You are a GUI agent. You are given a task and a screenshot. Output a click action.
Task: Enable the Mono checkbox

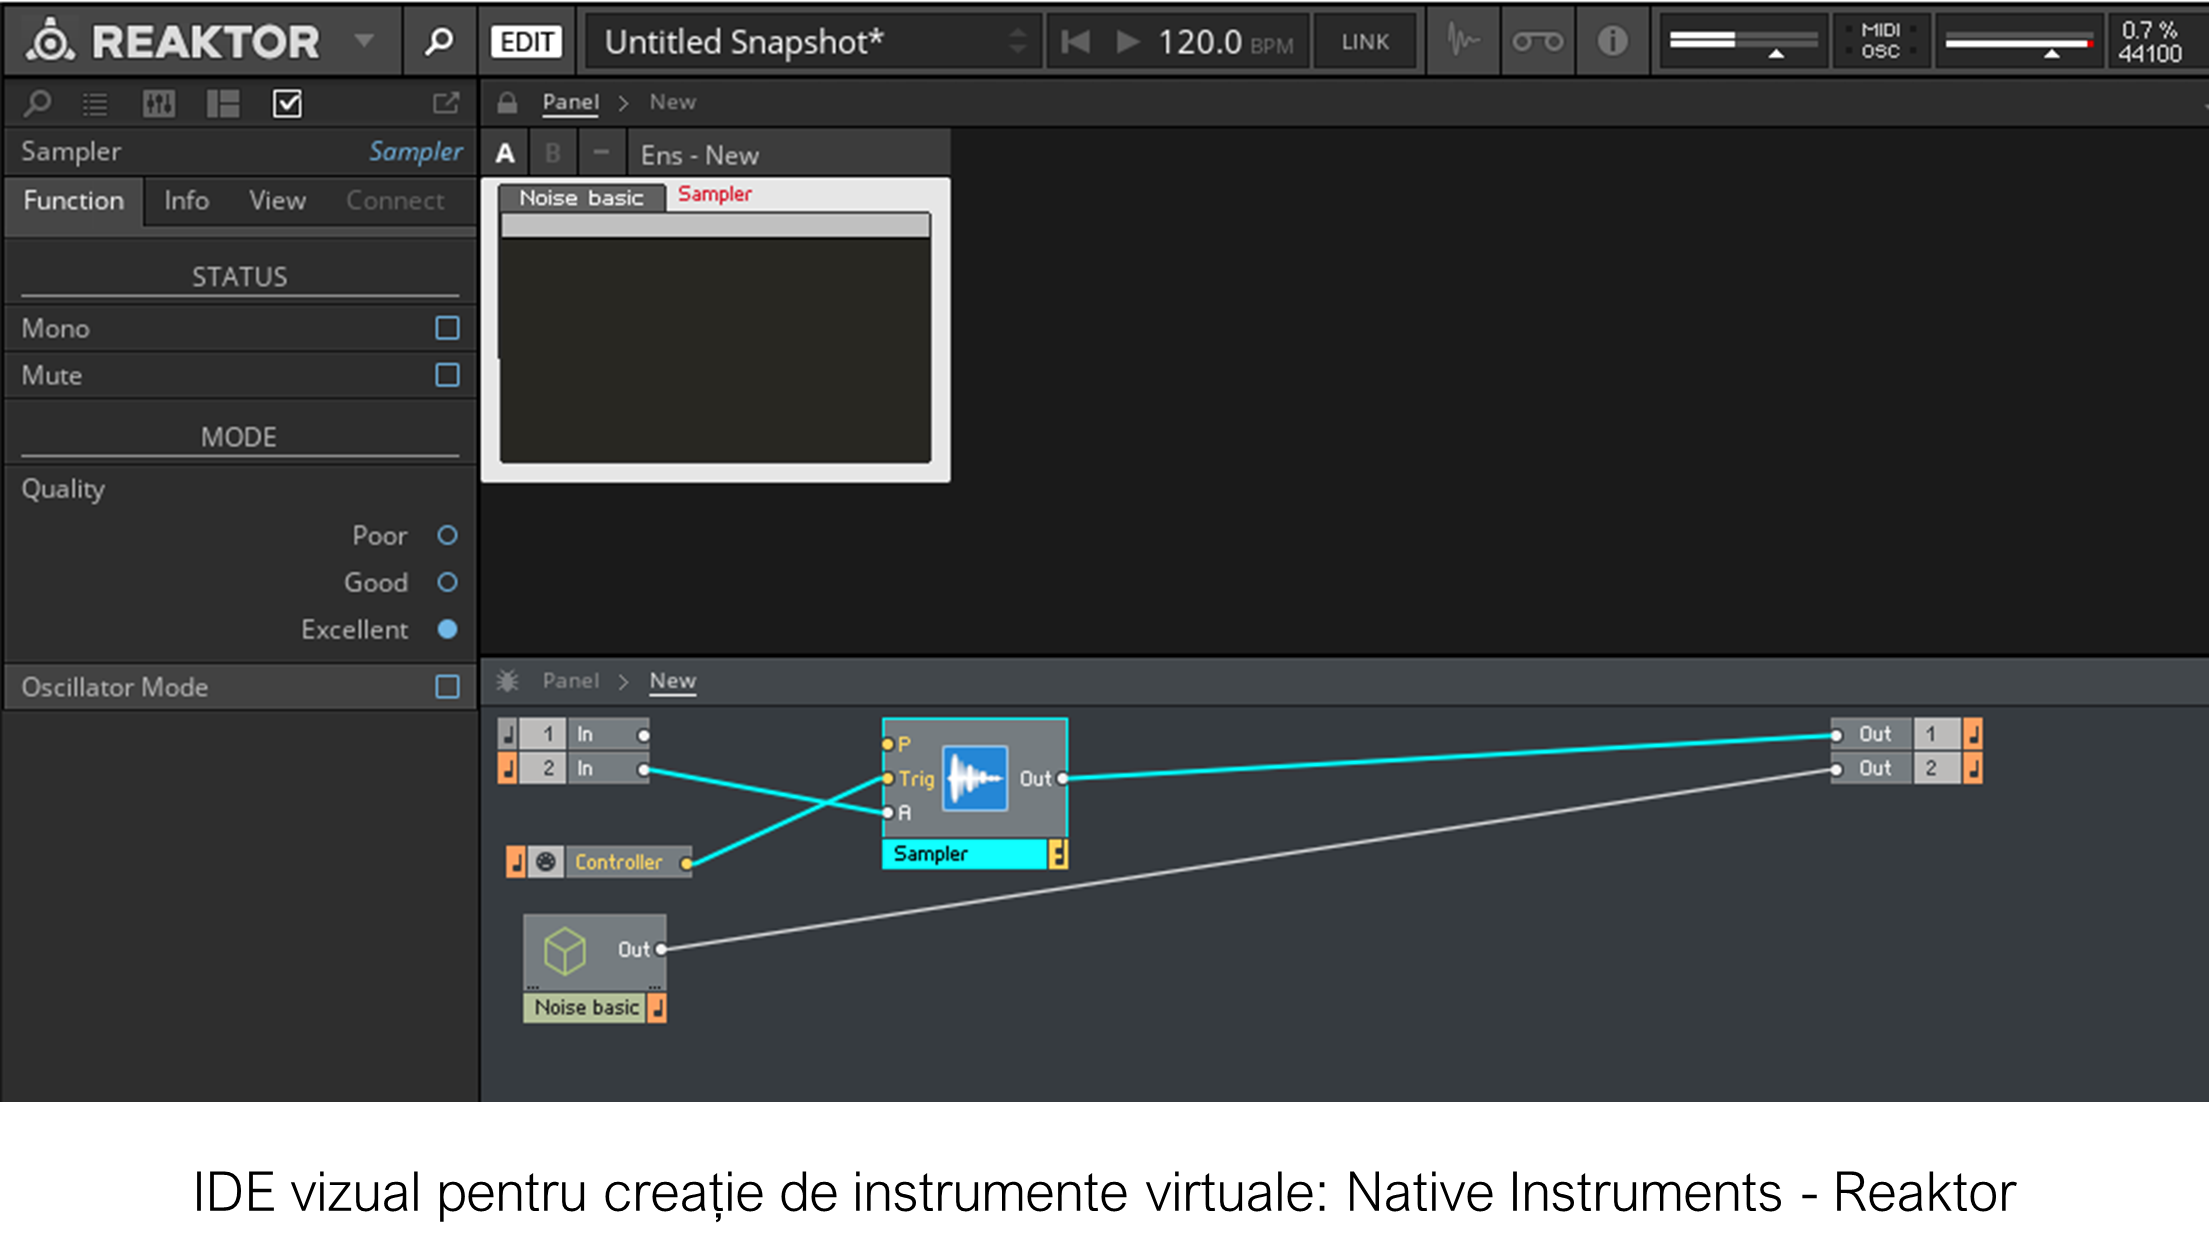pyautogui.click(x=447, y=328)
